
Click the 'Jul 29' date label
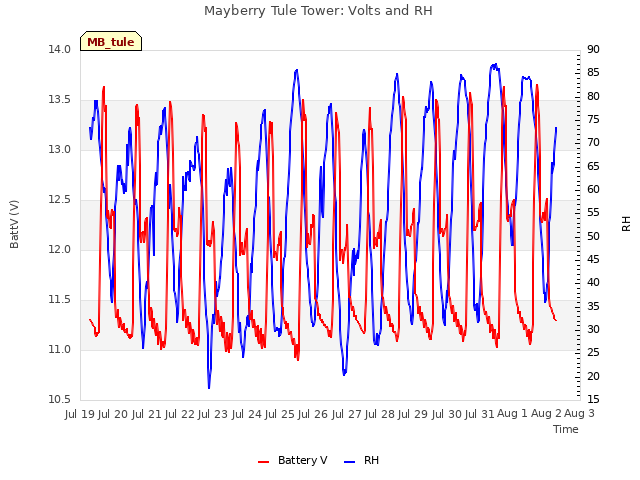tap(413, 414)
